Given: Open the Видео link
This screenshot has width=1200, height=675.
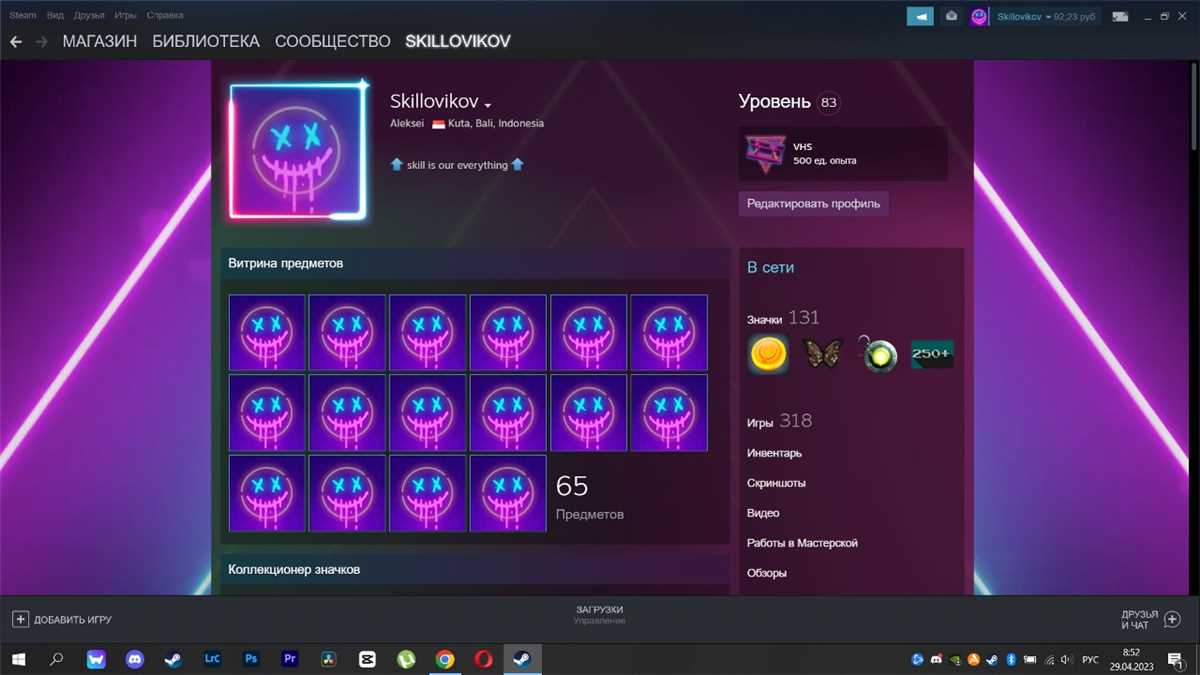Looking at the screenshot, I should pyautogui.click(x=763, y=513).
